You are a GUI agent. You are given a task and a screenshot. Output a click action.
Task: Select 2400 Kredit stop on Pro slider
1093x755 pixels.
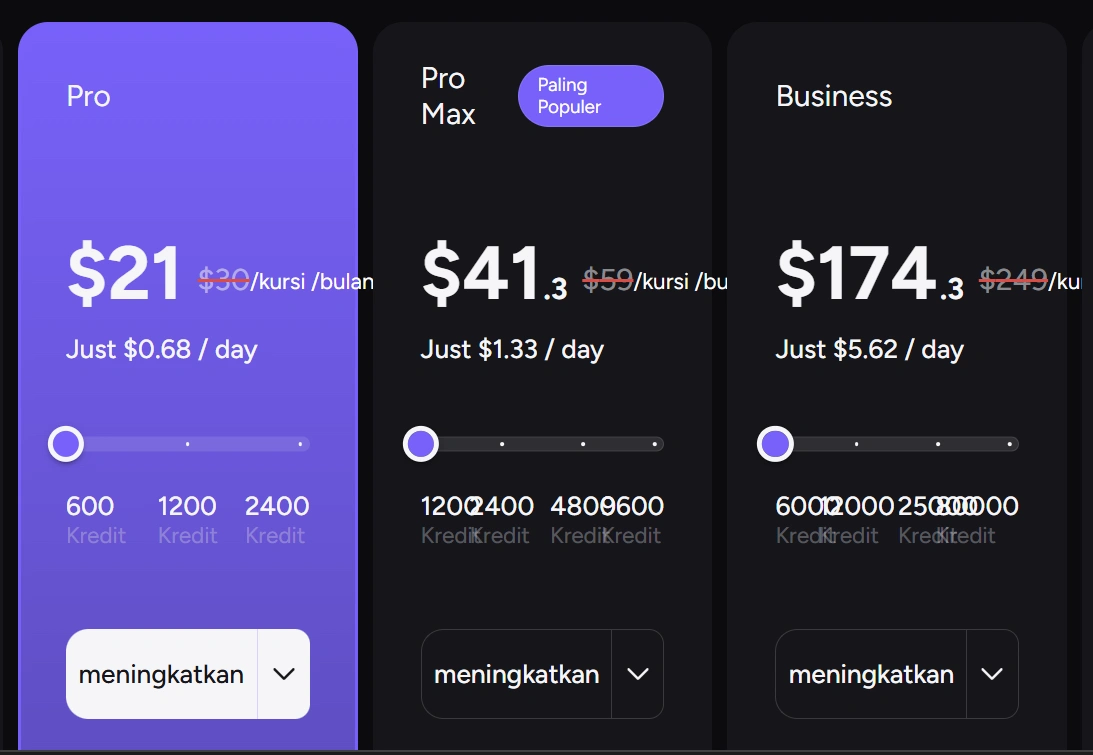click(300, 443)
